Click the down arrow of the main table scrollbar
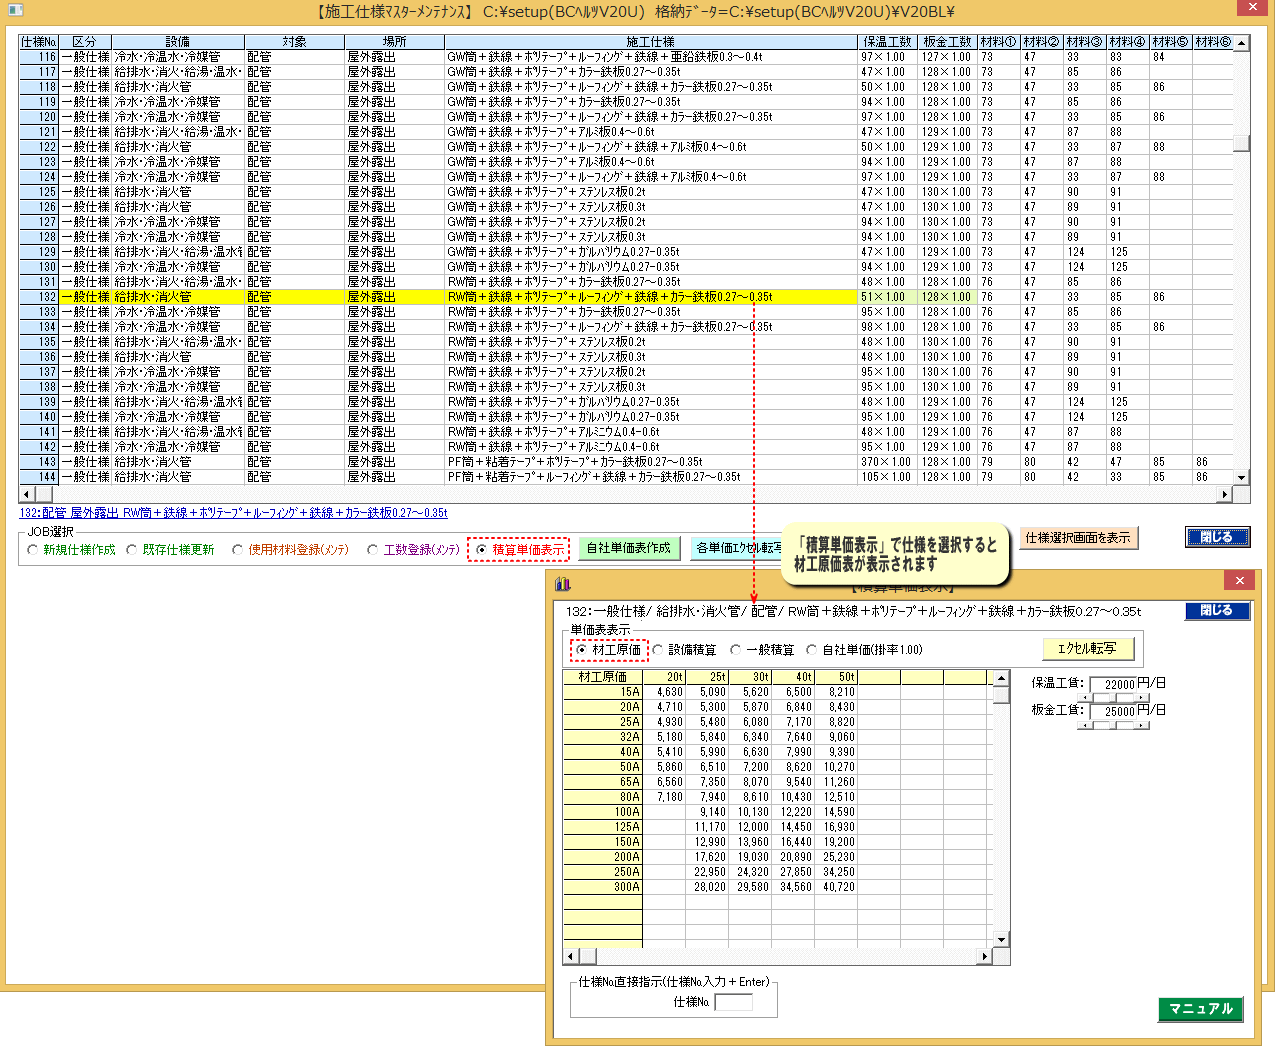The width and height of the screenshot is (1275, 1046). [x=1241, y=478]
